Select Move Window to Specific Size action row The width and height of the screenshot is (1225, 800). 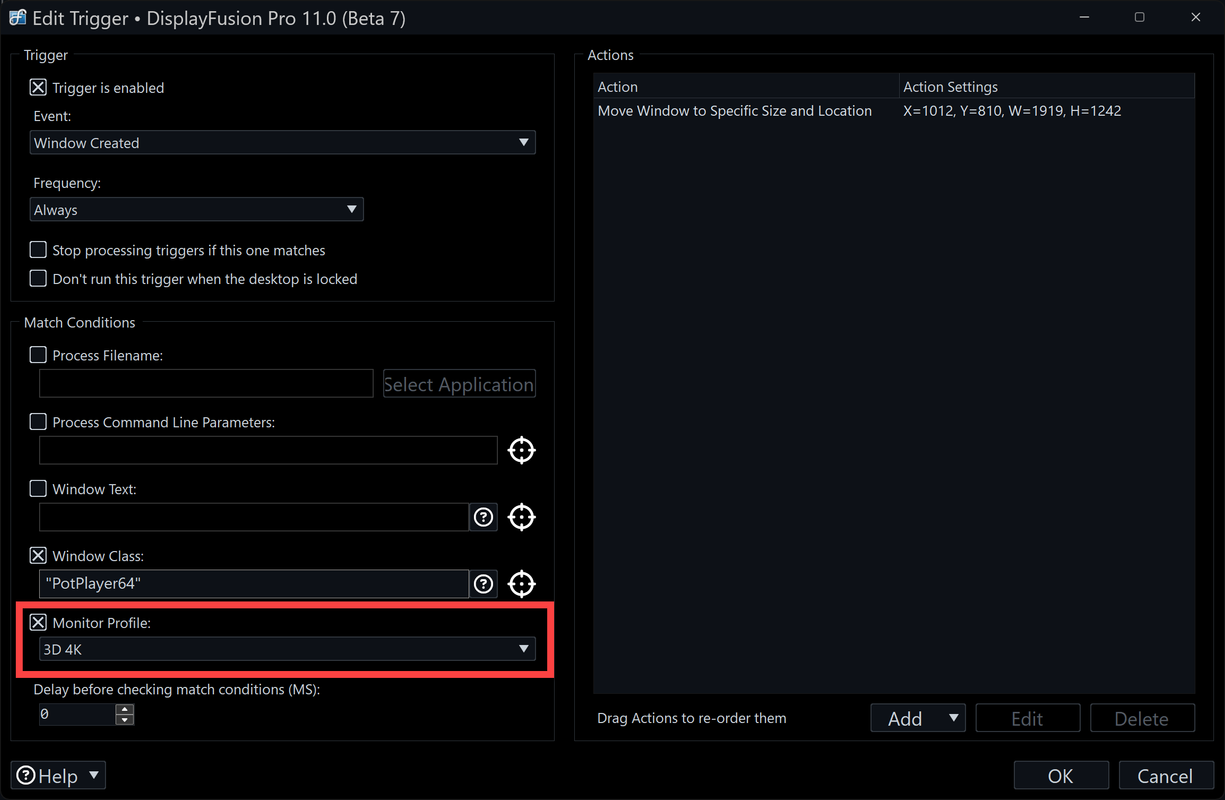894,111
